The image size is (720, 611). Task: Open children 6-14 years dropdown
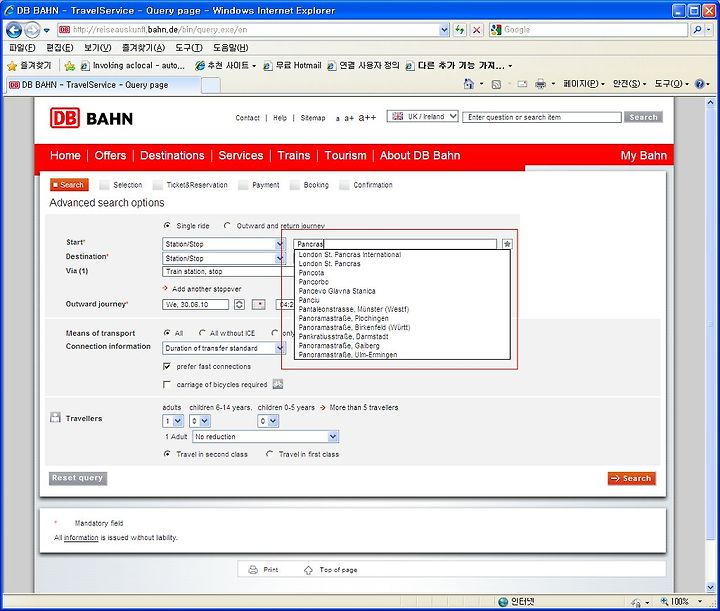click(200, 421)
